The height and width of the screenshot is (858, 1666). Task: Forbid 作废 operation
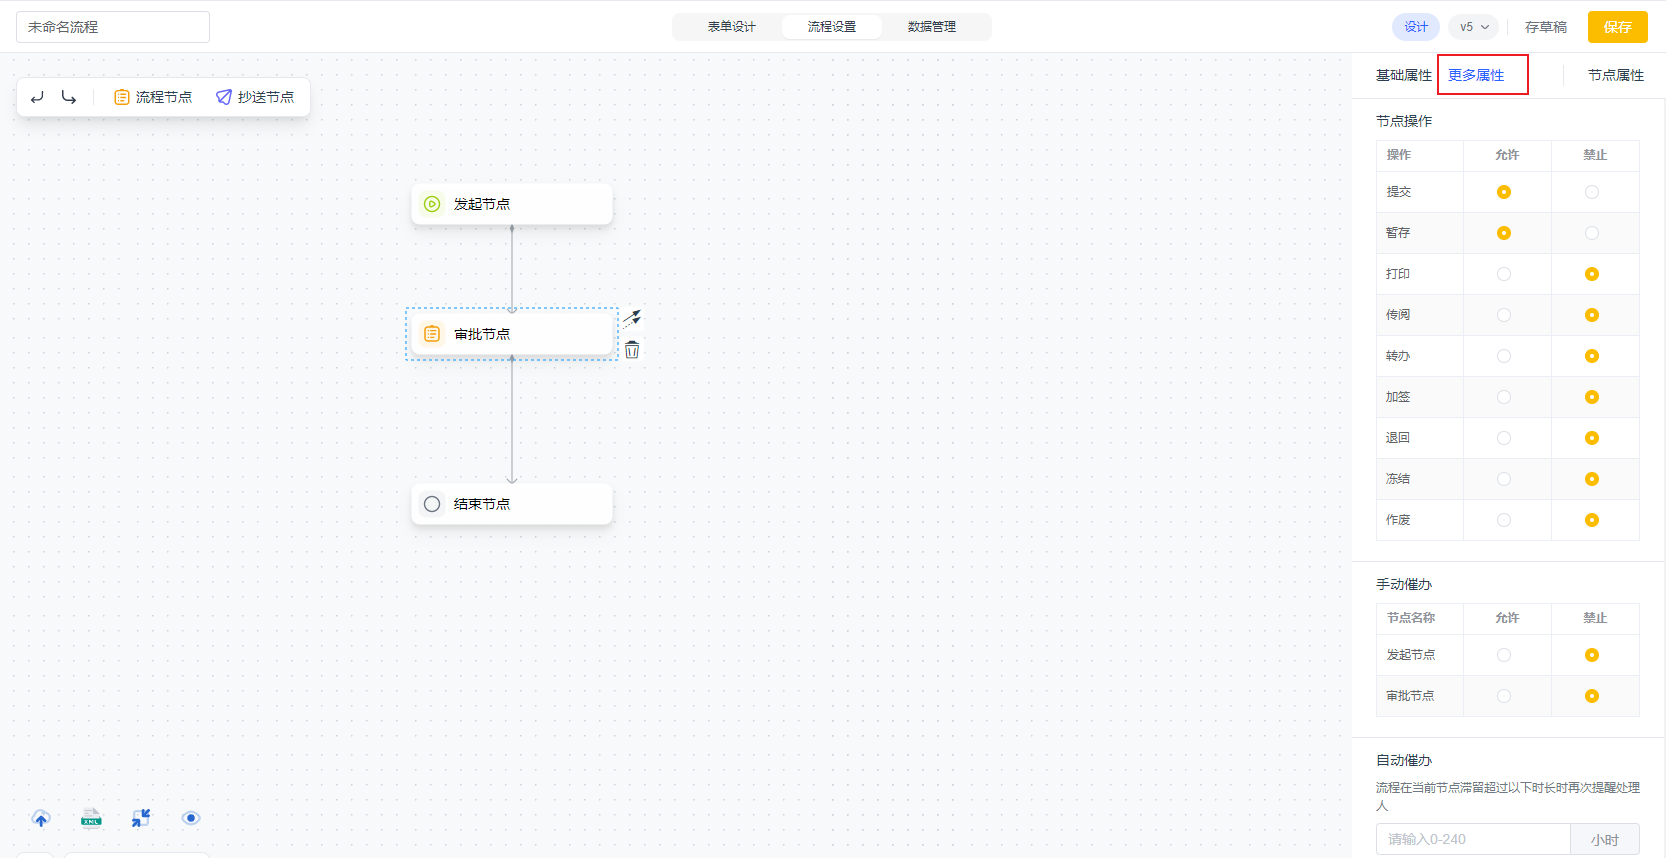tap(1592, 520)
